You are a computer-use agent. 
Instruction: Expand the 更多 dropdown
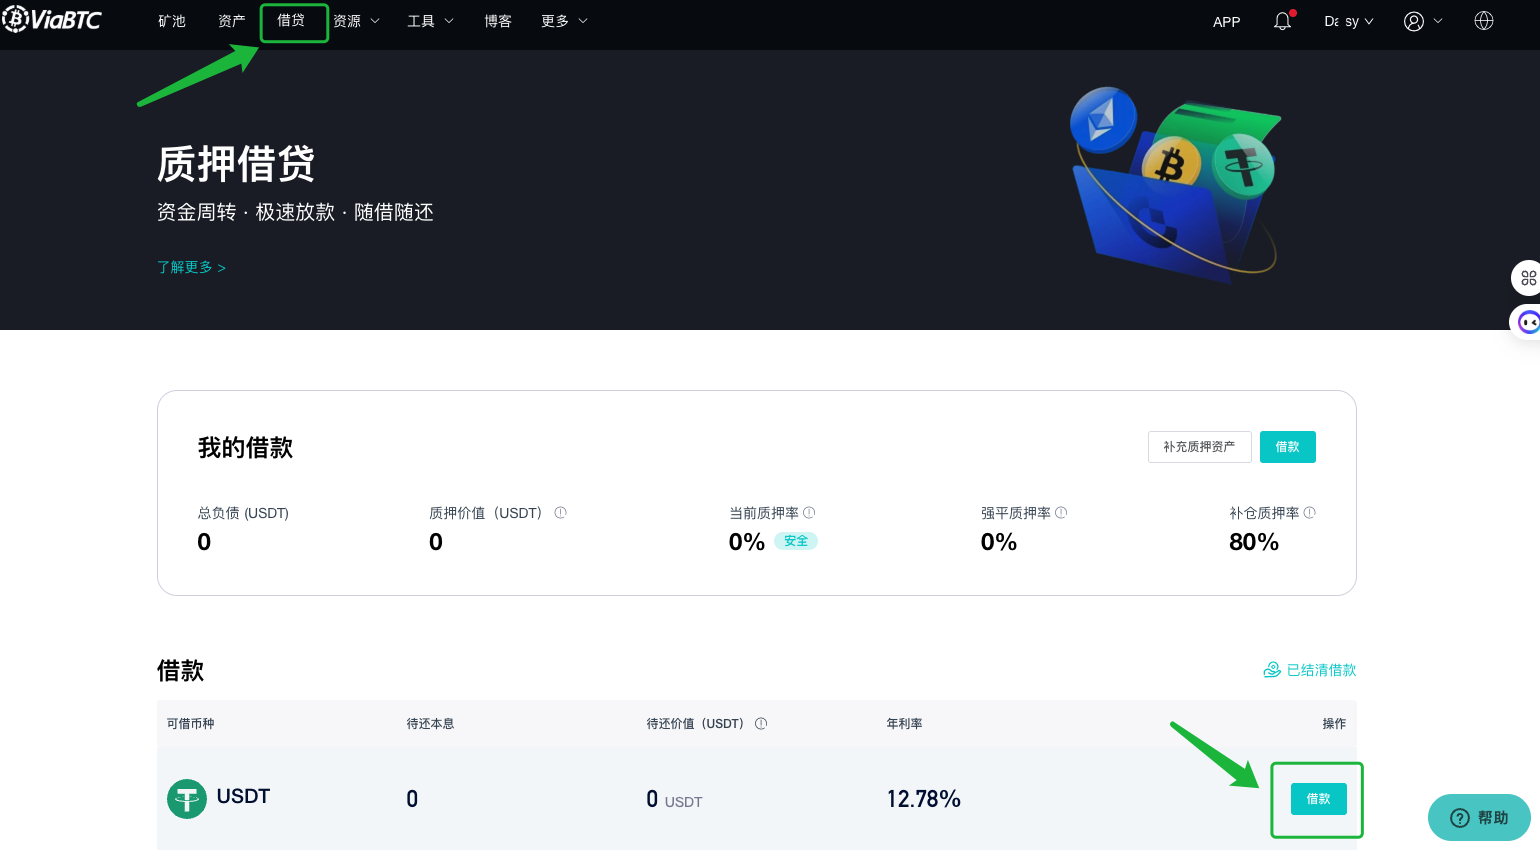563,20
